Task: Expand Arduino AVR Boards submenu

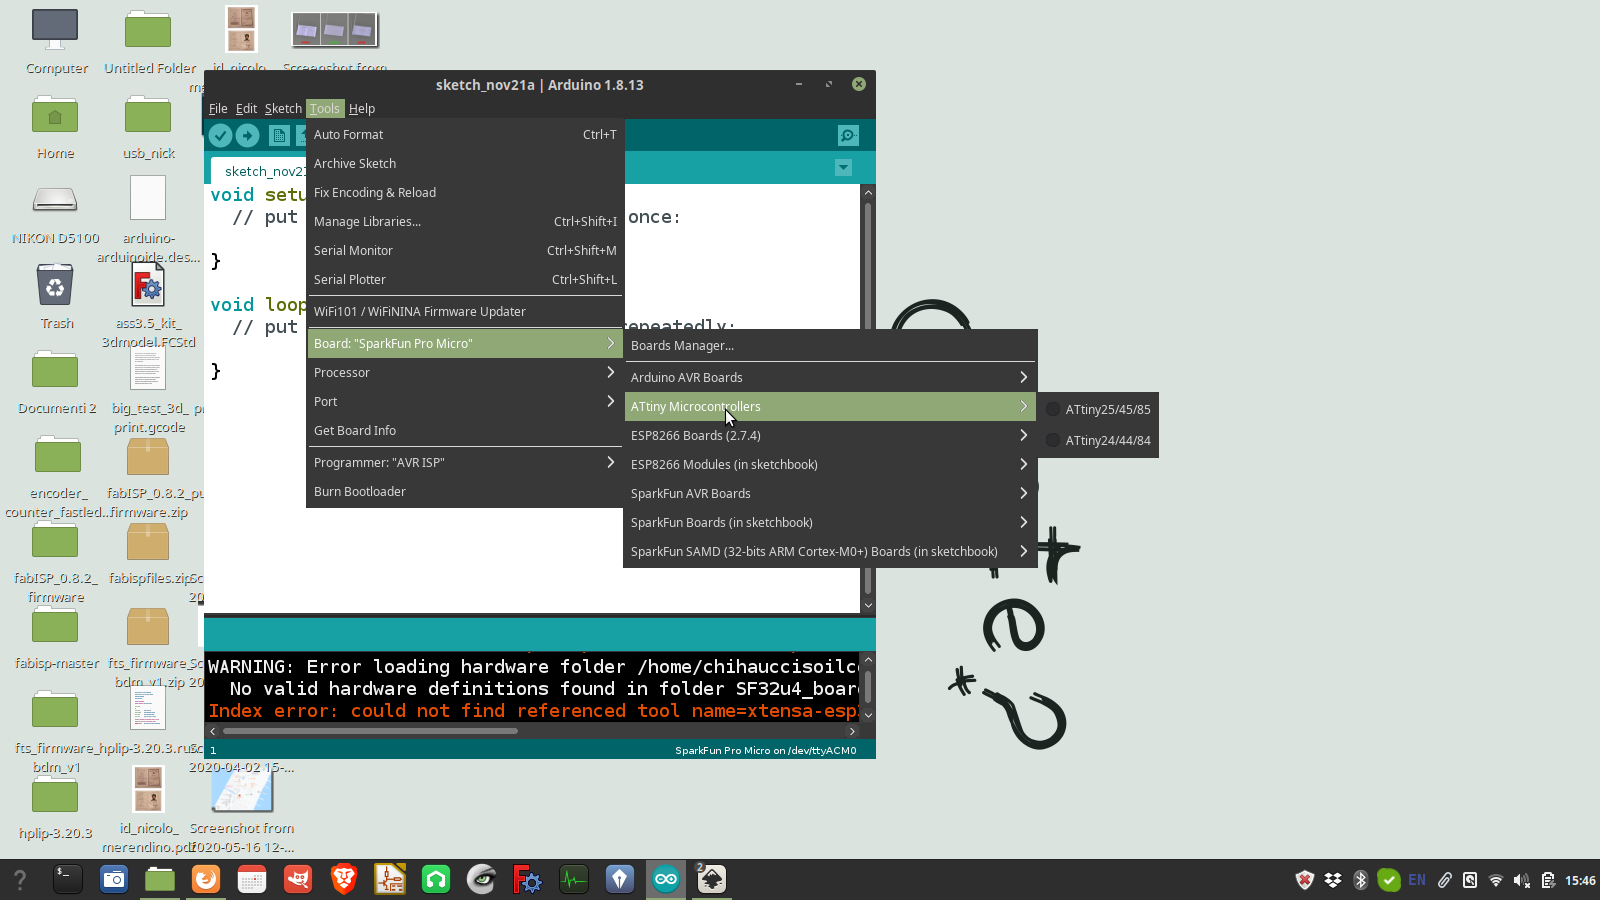Action: (830, 377)
